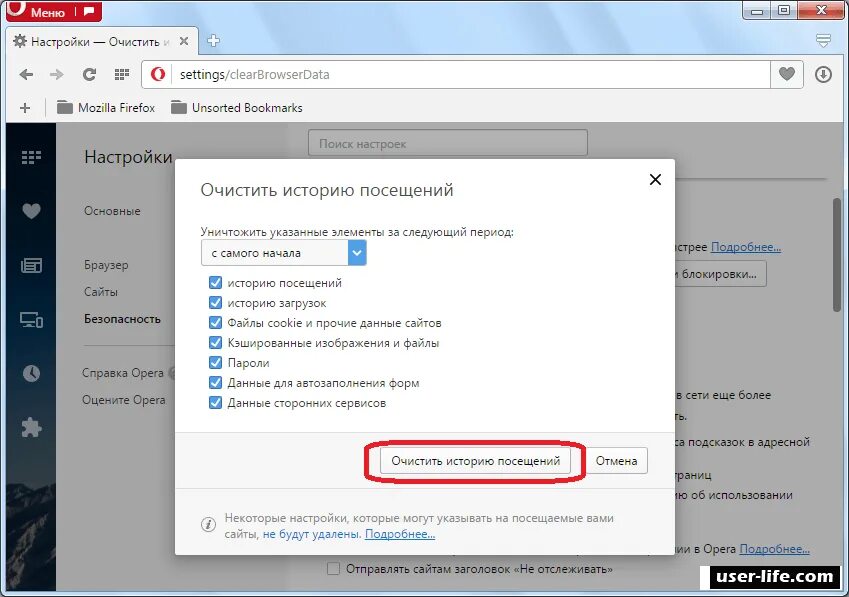Open the tab menu icon at top right
This screenshot has width=849, height=597.
tap(823, 40)
